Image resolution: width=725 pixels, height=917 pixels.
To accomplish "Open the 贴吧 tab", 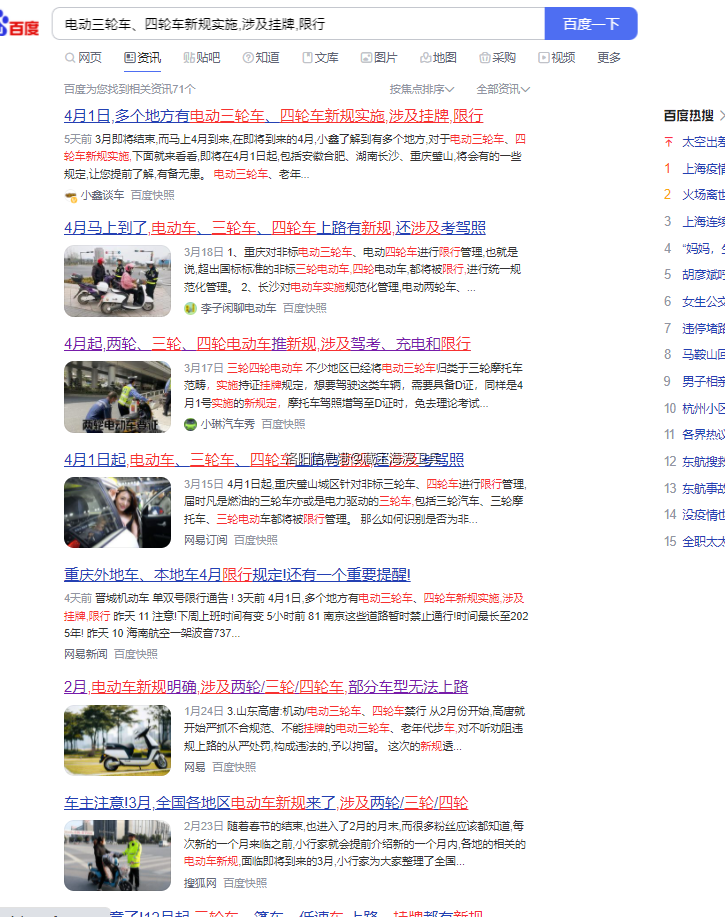I will 202,57.
